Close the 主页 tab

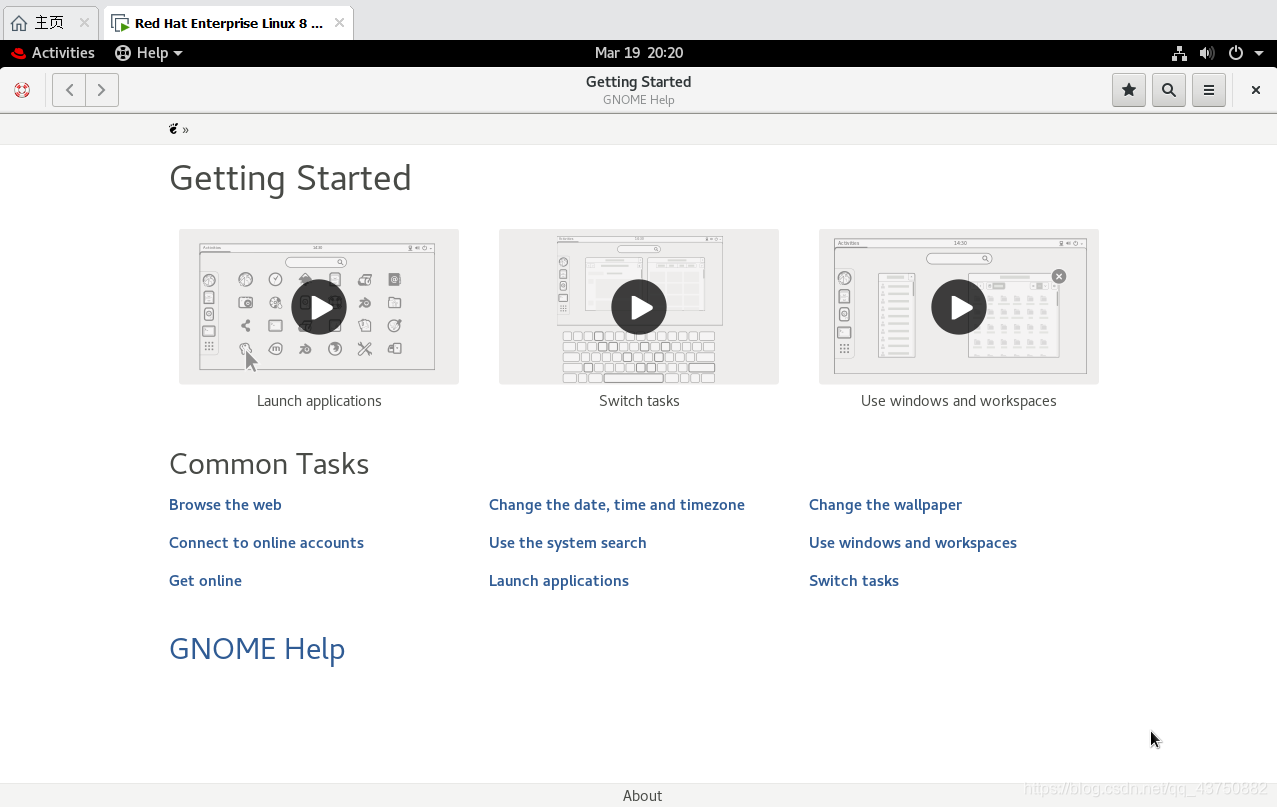85,23
